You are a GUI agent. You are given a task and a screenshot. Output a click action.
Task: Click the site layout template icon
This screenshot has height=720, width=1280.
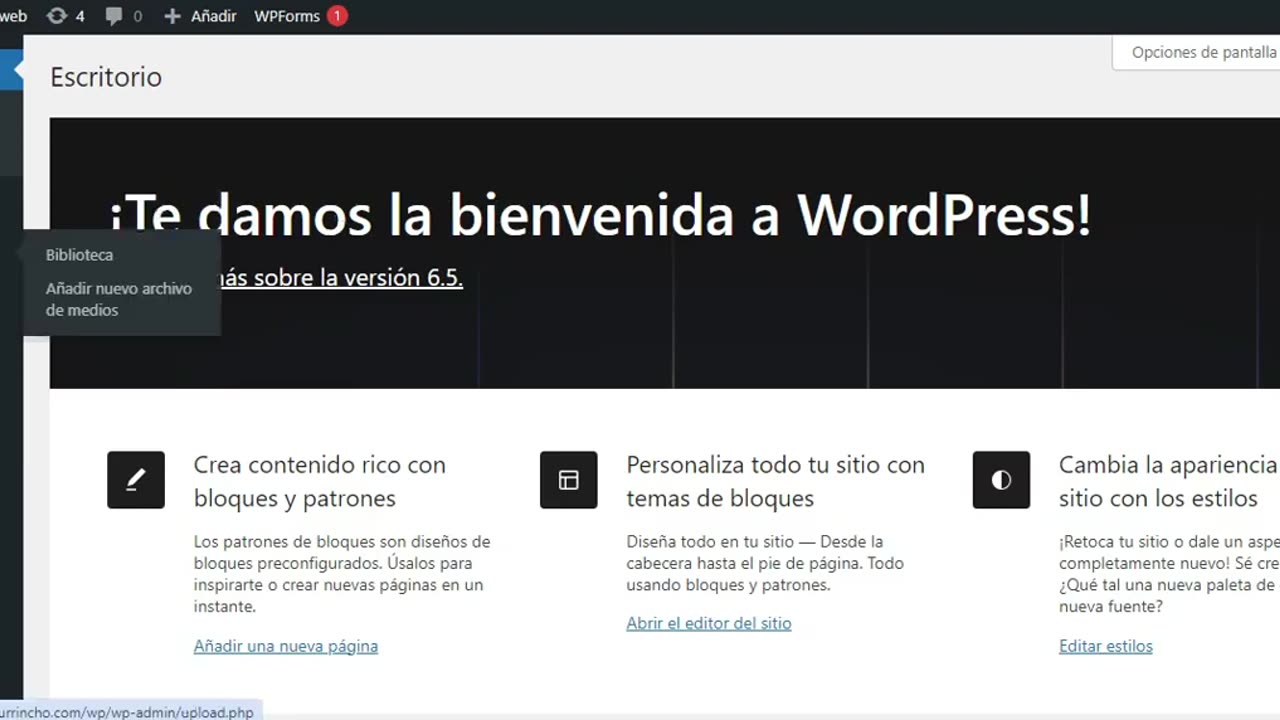tap(569, 480)
